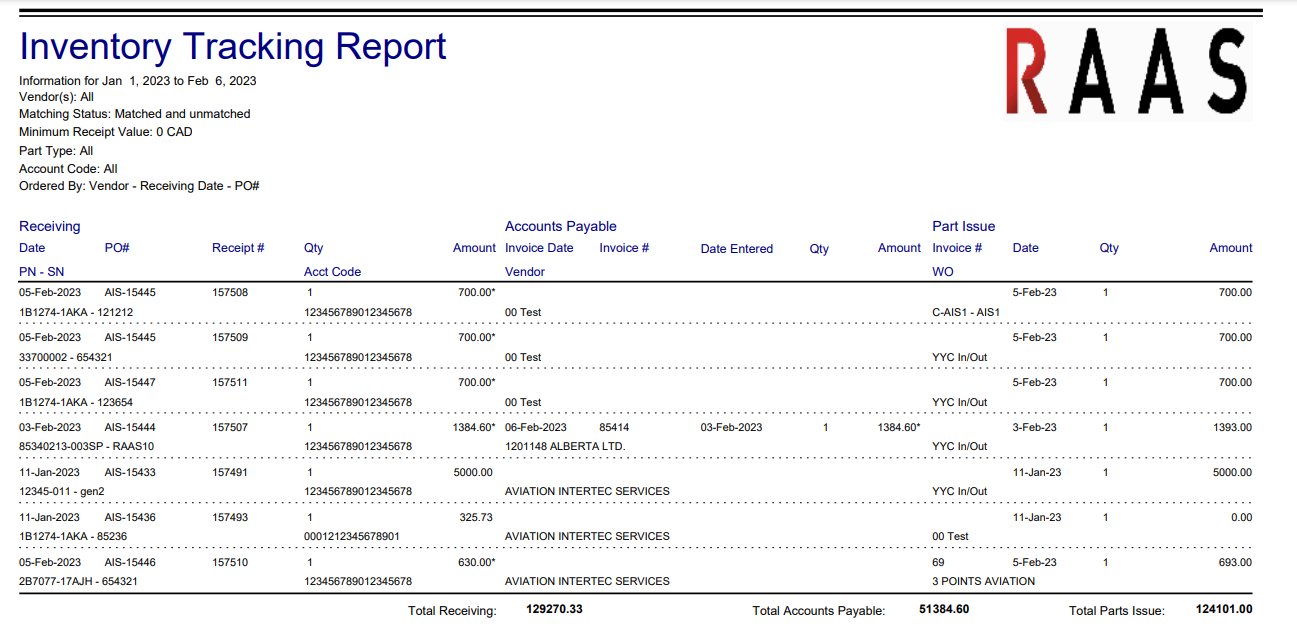Click the Inventory Tracking Report title

(232, 47)
